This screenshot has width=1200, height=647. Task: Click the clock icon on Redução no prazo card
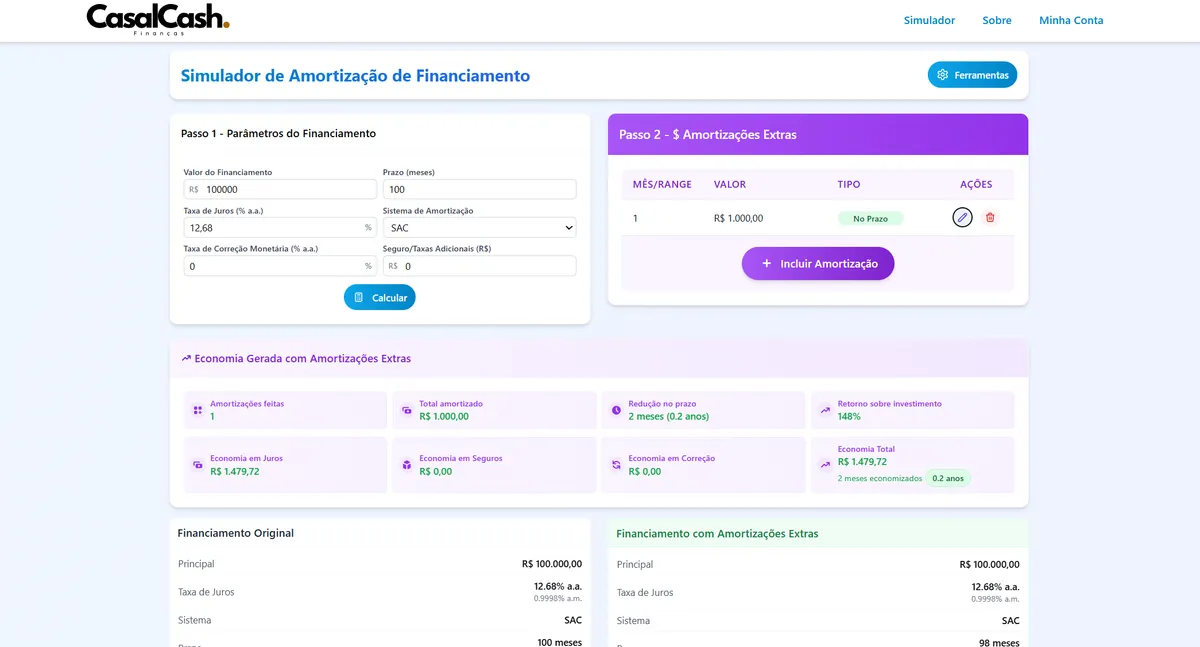click(x=616, y=409)
